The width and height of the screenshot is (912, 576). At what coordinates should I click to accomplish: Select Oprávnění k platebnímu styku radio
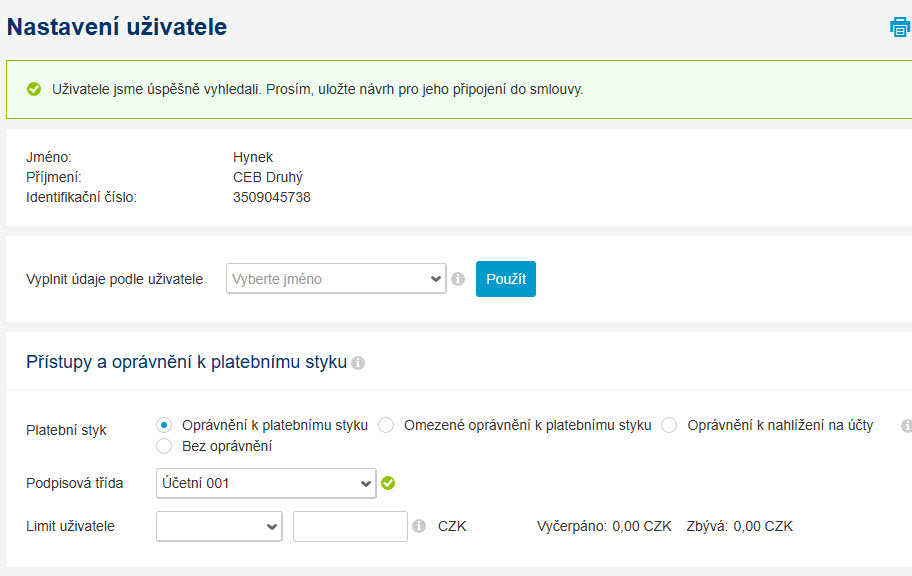tap(164, 425)
